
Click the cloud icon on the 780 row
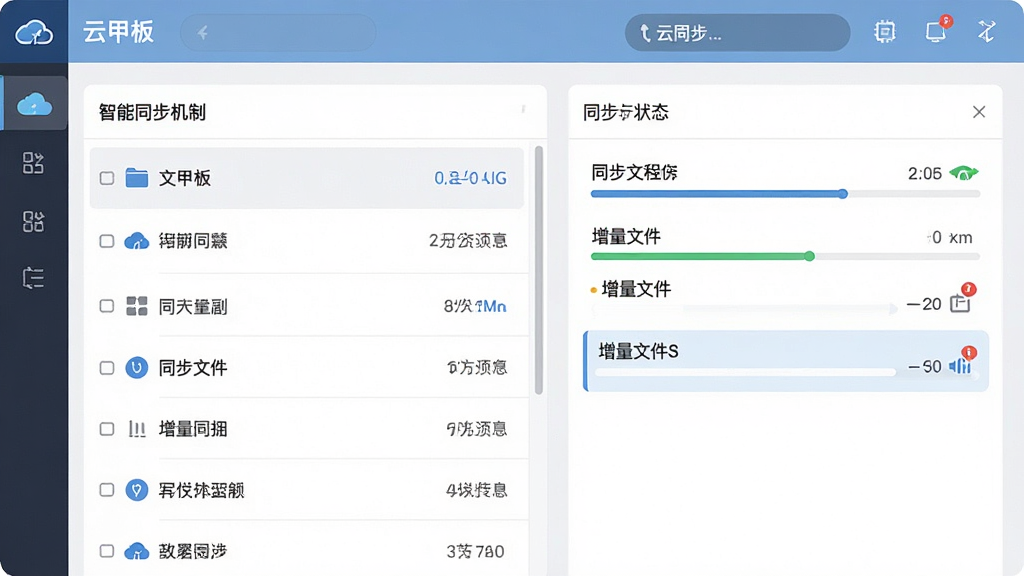[136, 551]
